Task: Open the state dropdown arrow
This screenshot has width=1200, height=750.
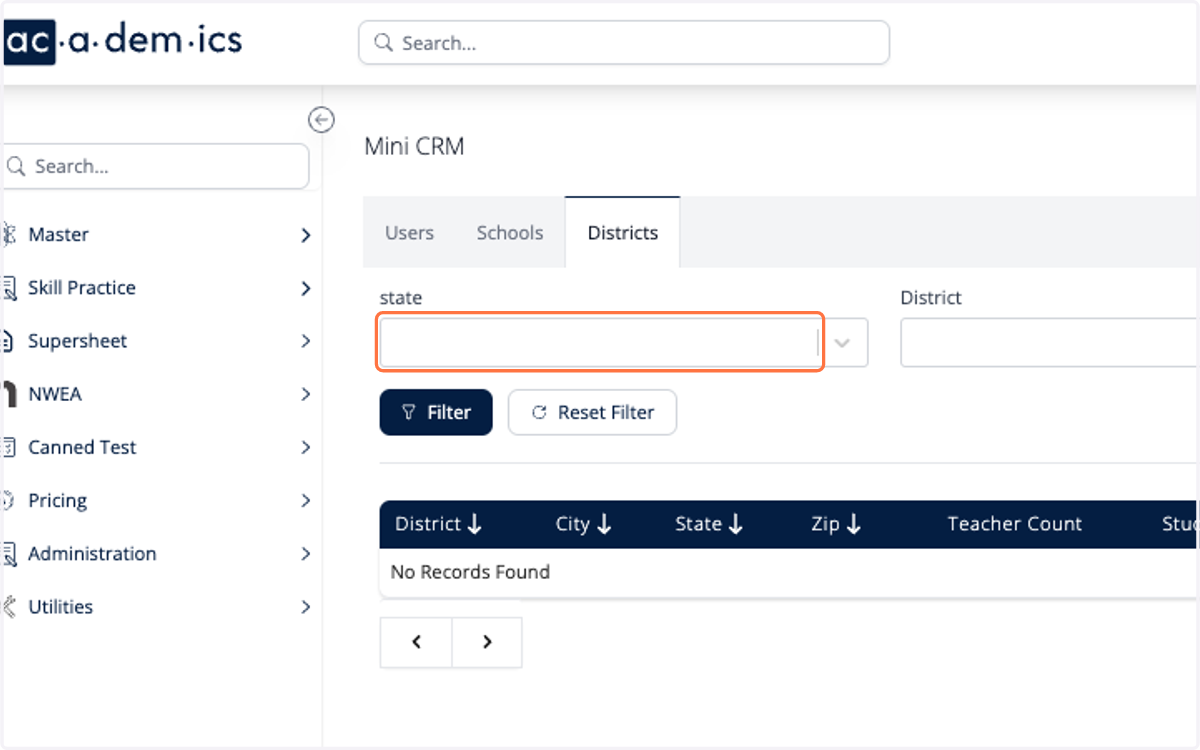Action: pyautogui.click(x=843, y=343)
